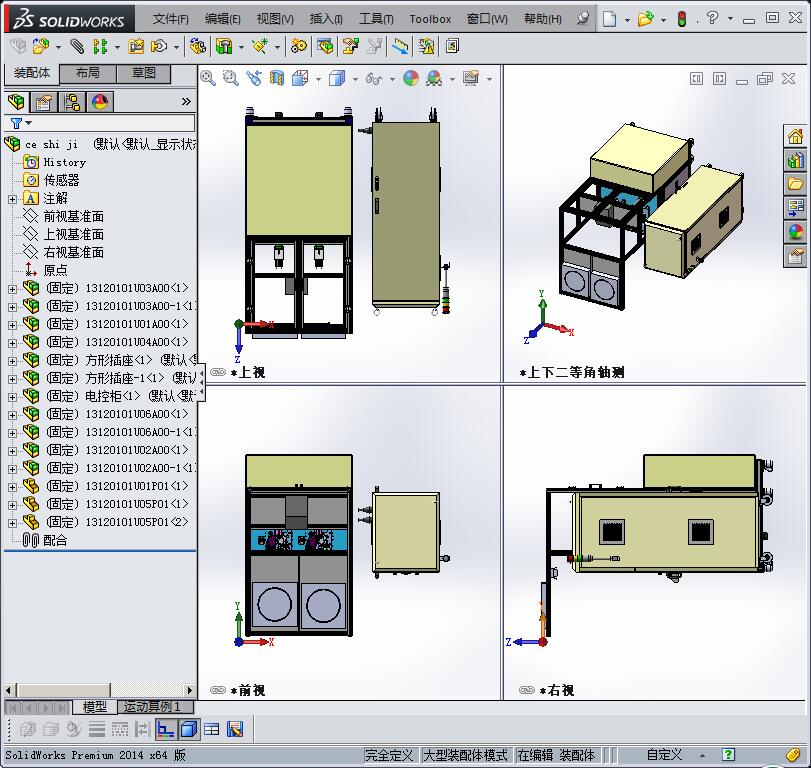Expand the 13120101U04A00<1> node
This screenshot has width=811, height=768.
12,343
